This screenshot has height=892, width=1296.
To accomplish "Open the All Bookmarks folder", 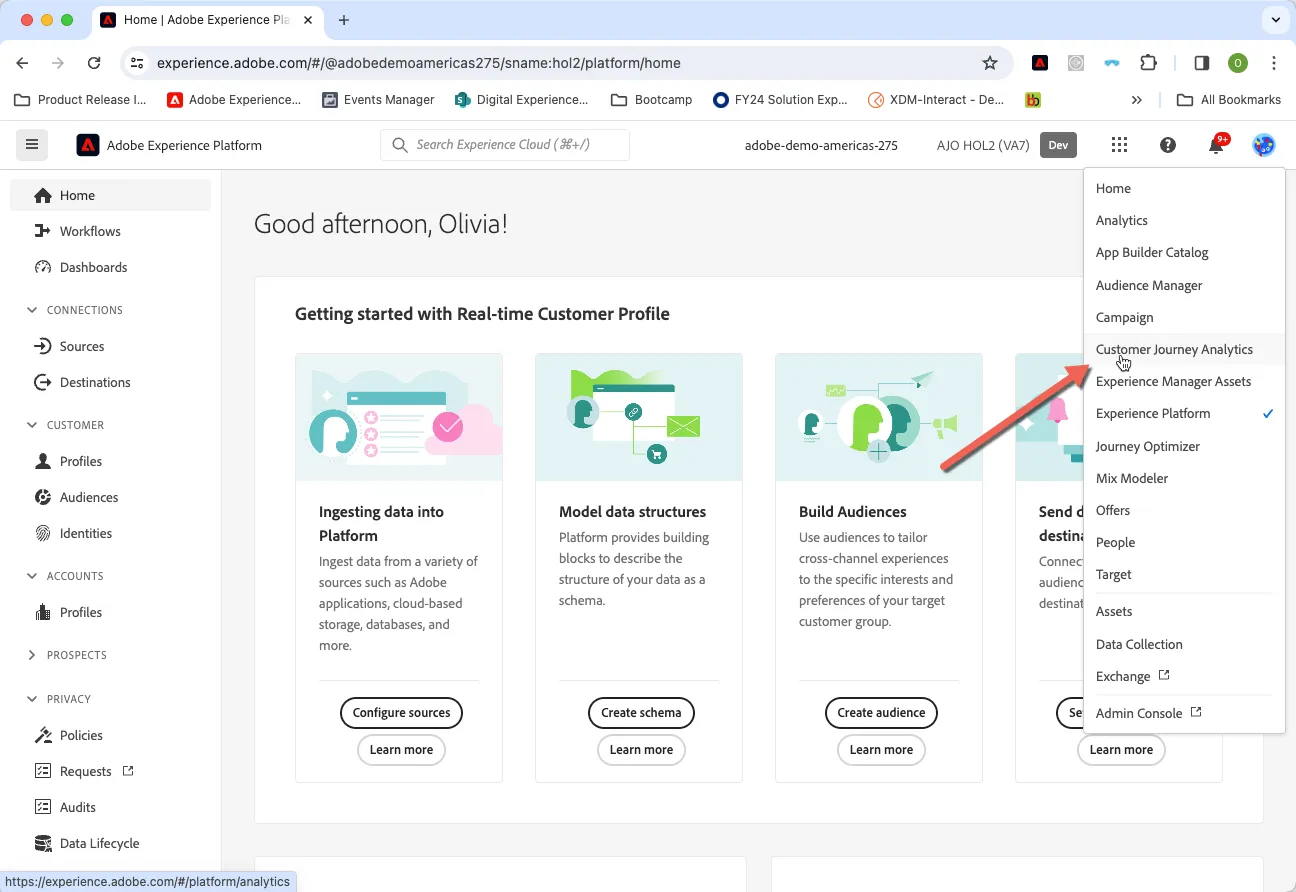I will coord(1229,100).
